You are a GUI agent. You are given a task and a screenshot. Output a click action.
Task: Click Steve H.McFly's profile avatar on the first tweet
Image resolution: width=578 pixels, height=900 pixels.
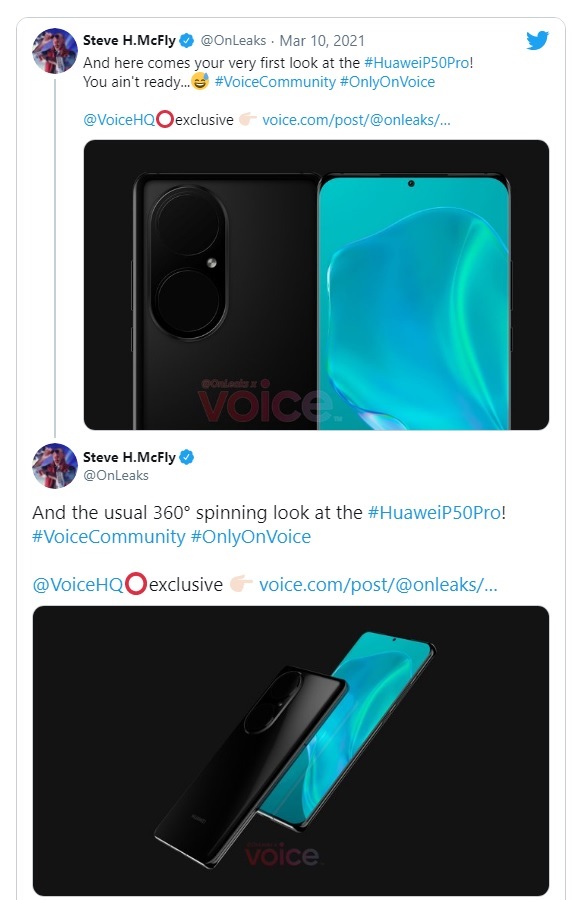[55, 51]
